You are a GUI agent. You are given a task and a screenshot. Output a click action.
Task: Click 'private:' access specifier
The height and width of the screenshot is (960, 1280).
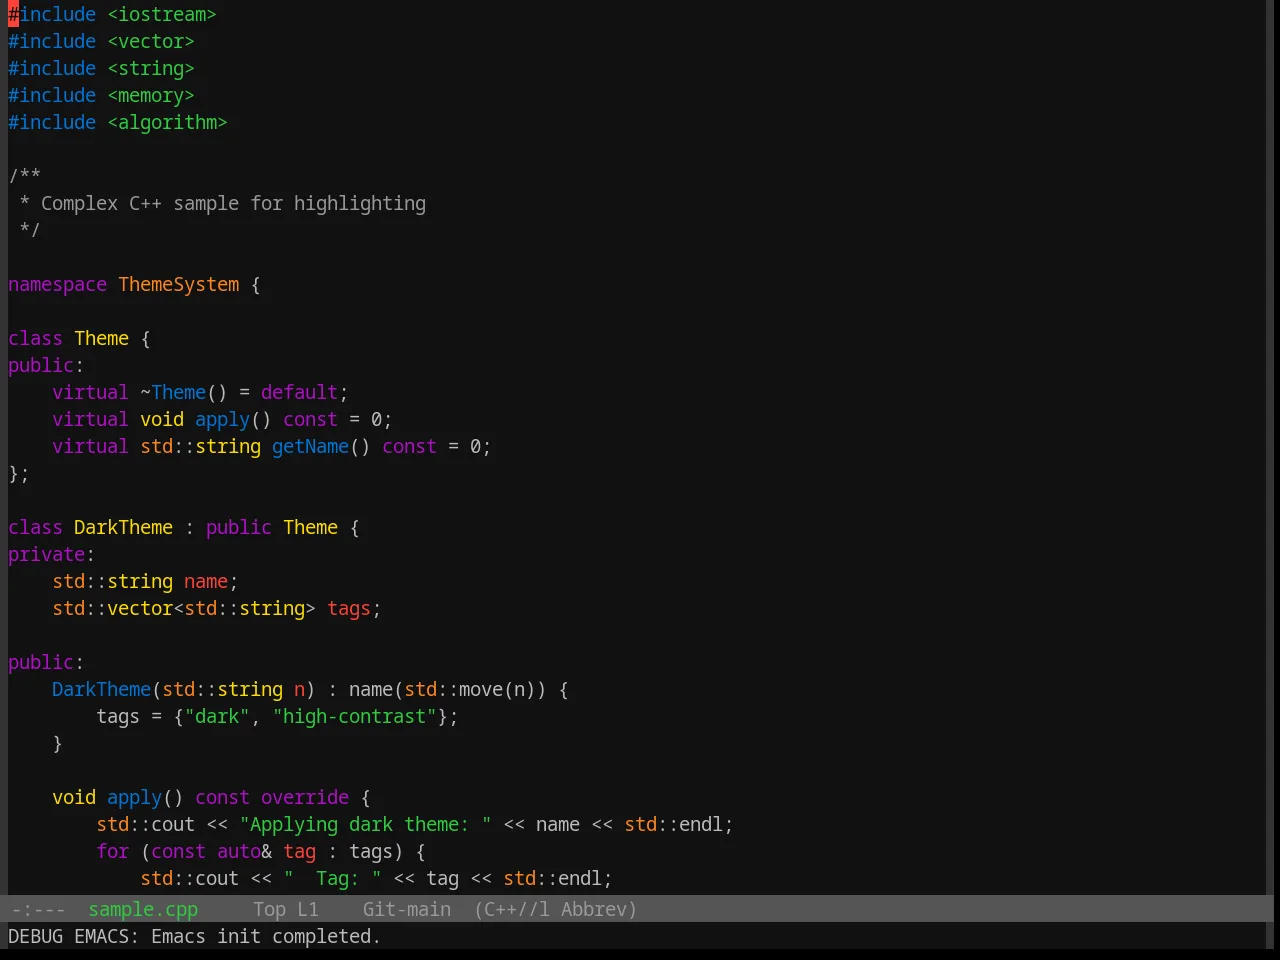pyautogui.click(x=51, y=554)
